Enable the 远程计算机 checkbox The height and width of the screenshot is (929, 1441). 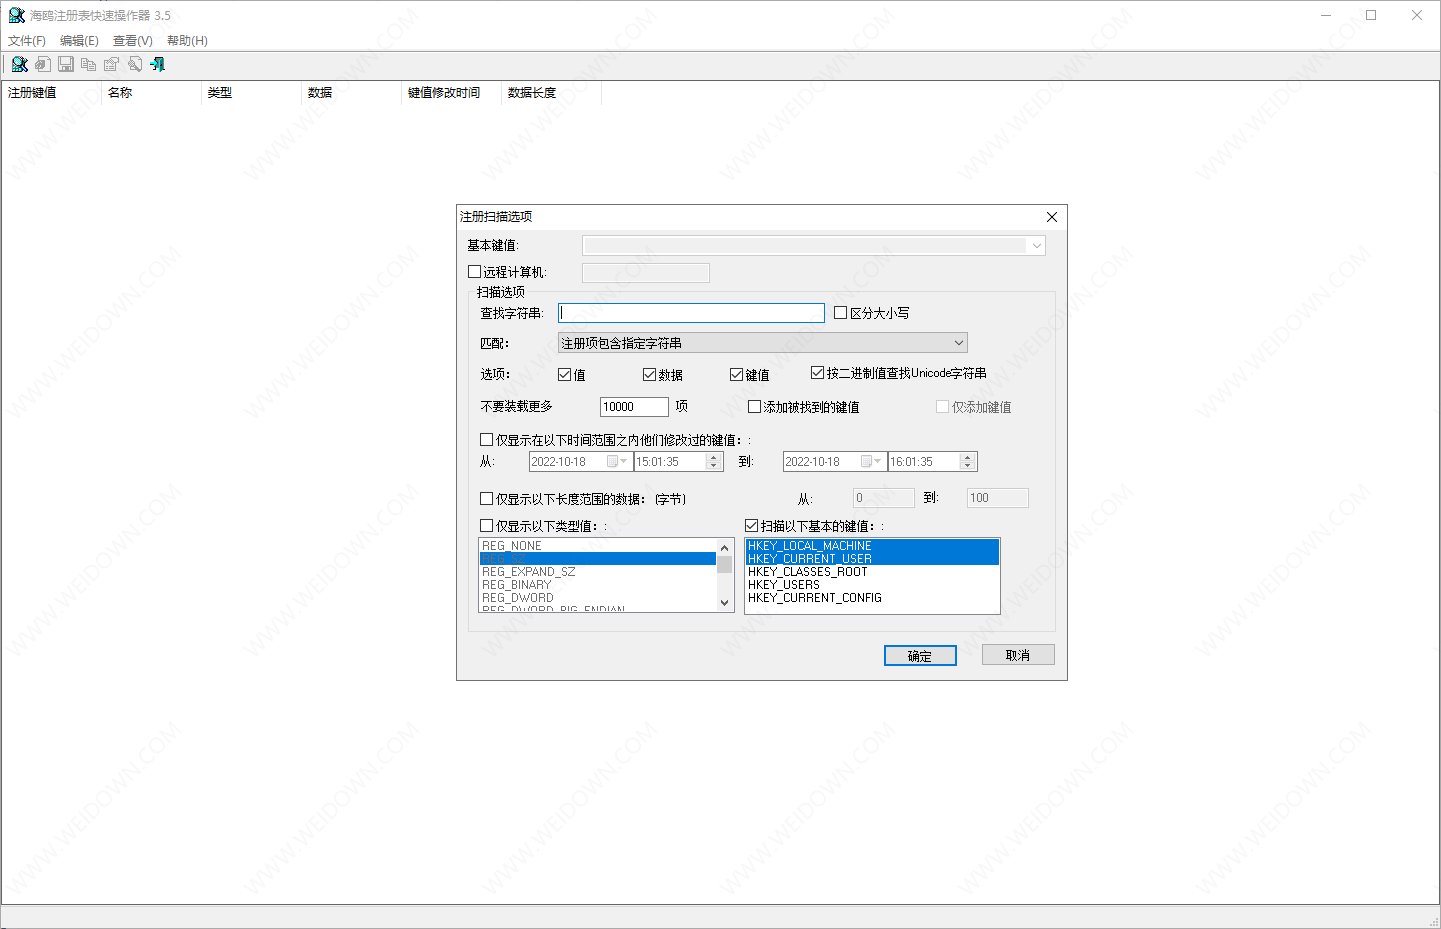(x=475, y=271)
